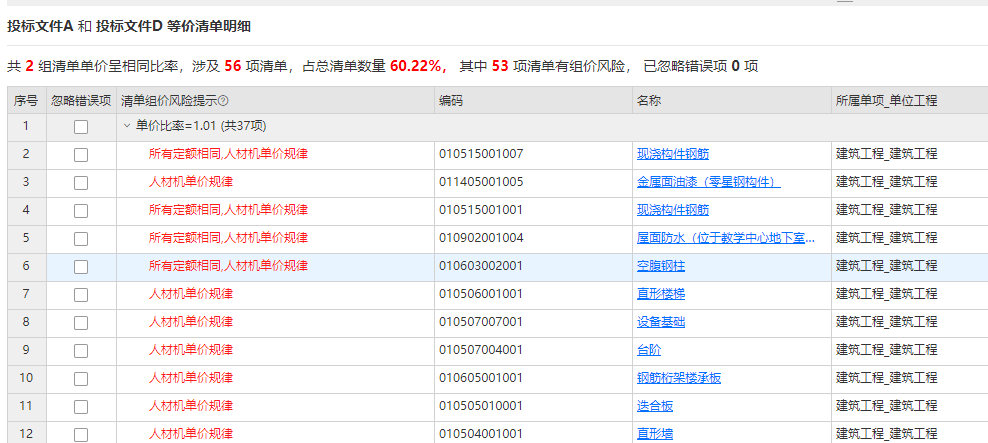This screenshot has height=443, width=988.
Task: Mark the ignore checkbox in row 12
Action: [x=81, y=435]
